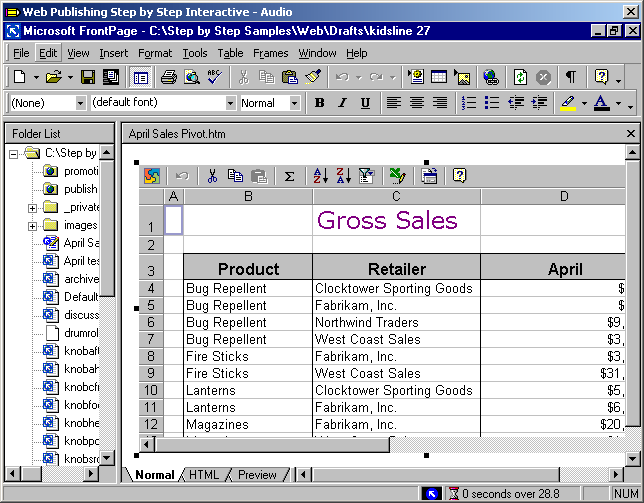Image resolution: width=644 pixels, height=503 pixels.
Task: Click column C header in spreadsheet
Action: coord(396,196)
